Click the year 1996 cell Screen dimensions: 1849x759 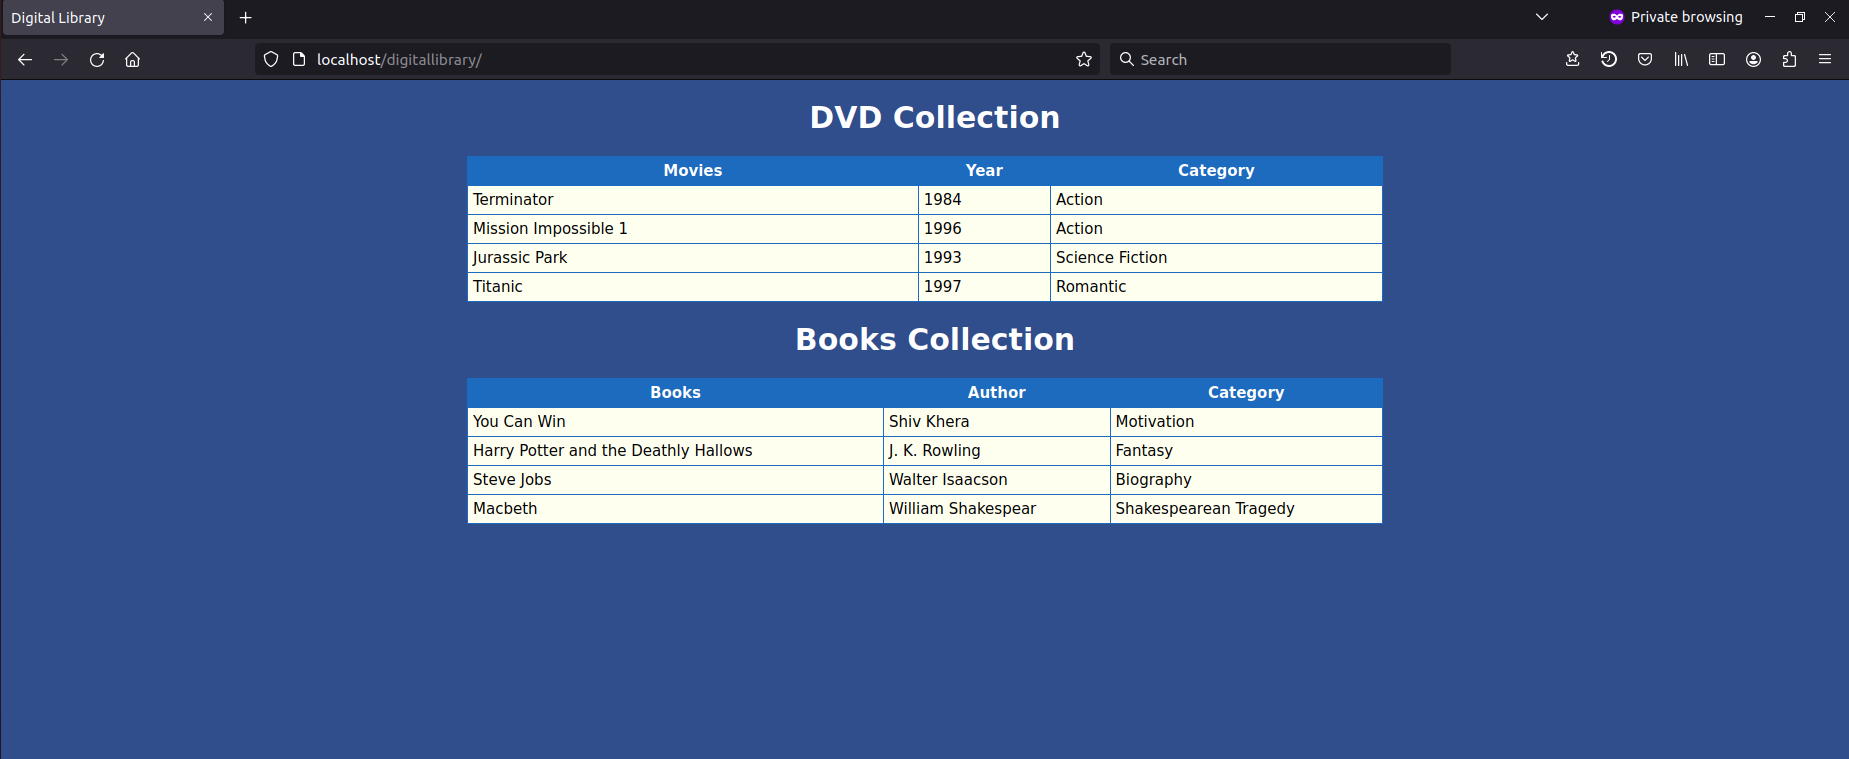(x=984, y=229)
